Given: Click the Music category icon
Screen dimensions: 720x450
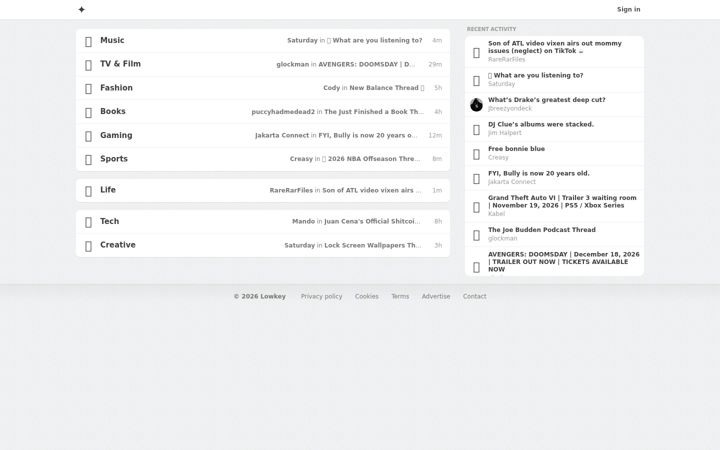Looking at the screenshot, I should tap(89, 42).
